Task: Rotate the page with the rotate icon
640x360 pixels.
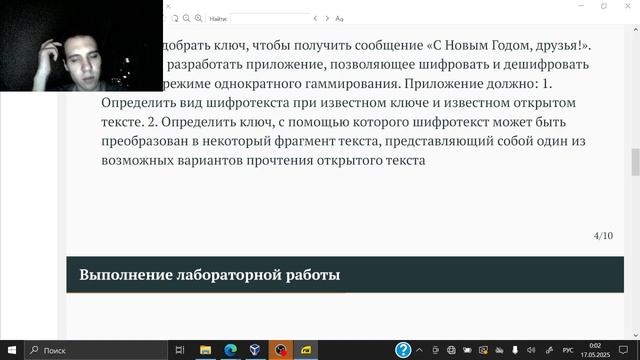Action: click(x=175, y=18)
